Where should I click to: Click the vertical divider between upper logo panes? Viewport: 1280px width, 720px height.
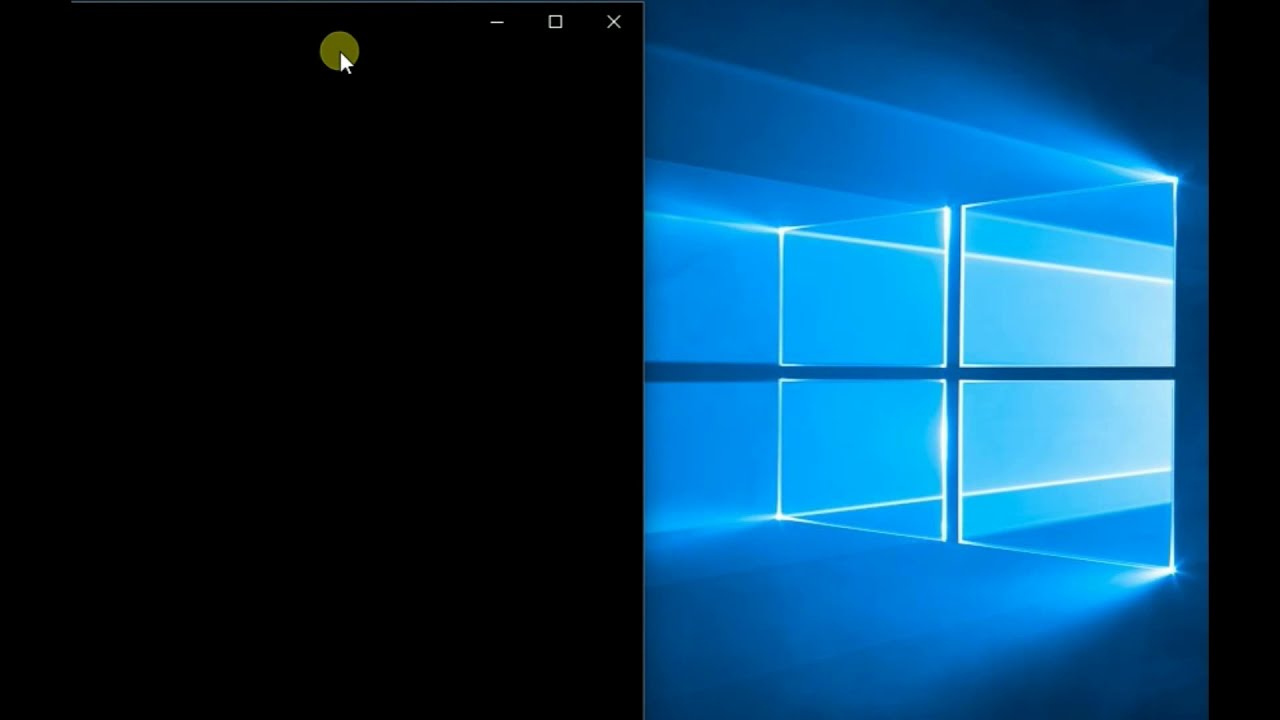tap(953, 290)
